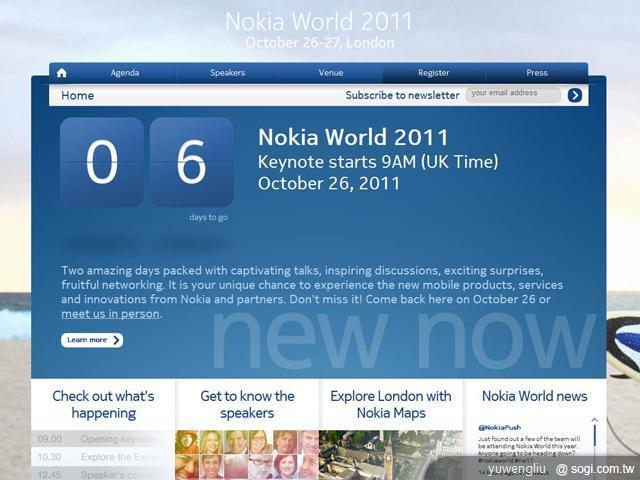The width and height of the screenshot is (640, 480).
Task: Select the 09.00 Opening keynote agenda row
Action: tap(103, 439)
